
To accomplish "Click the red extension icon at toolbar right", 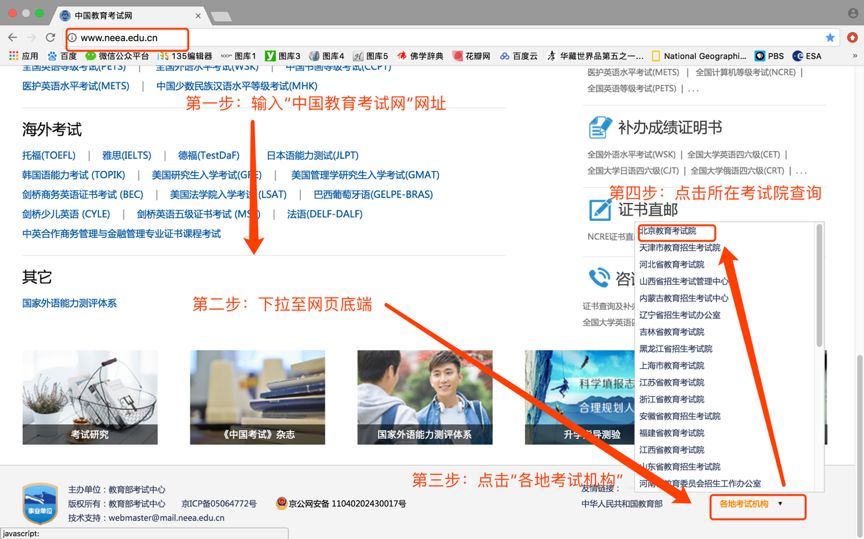I will pos(852,37).
